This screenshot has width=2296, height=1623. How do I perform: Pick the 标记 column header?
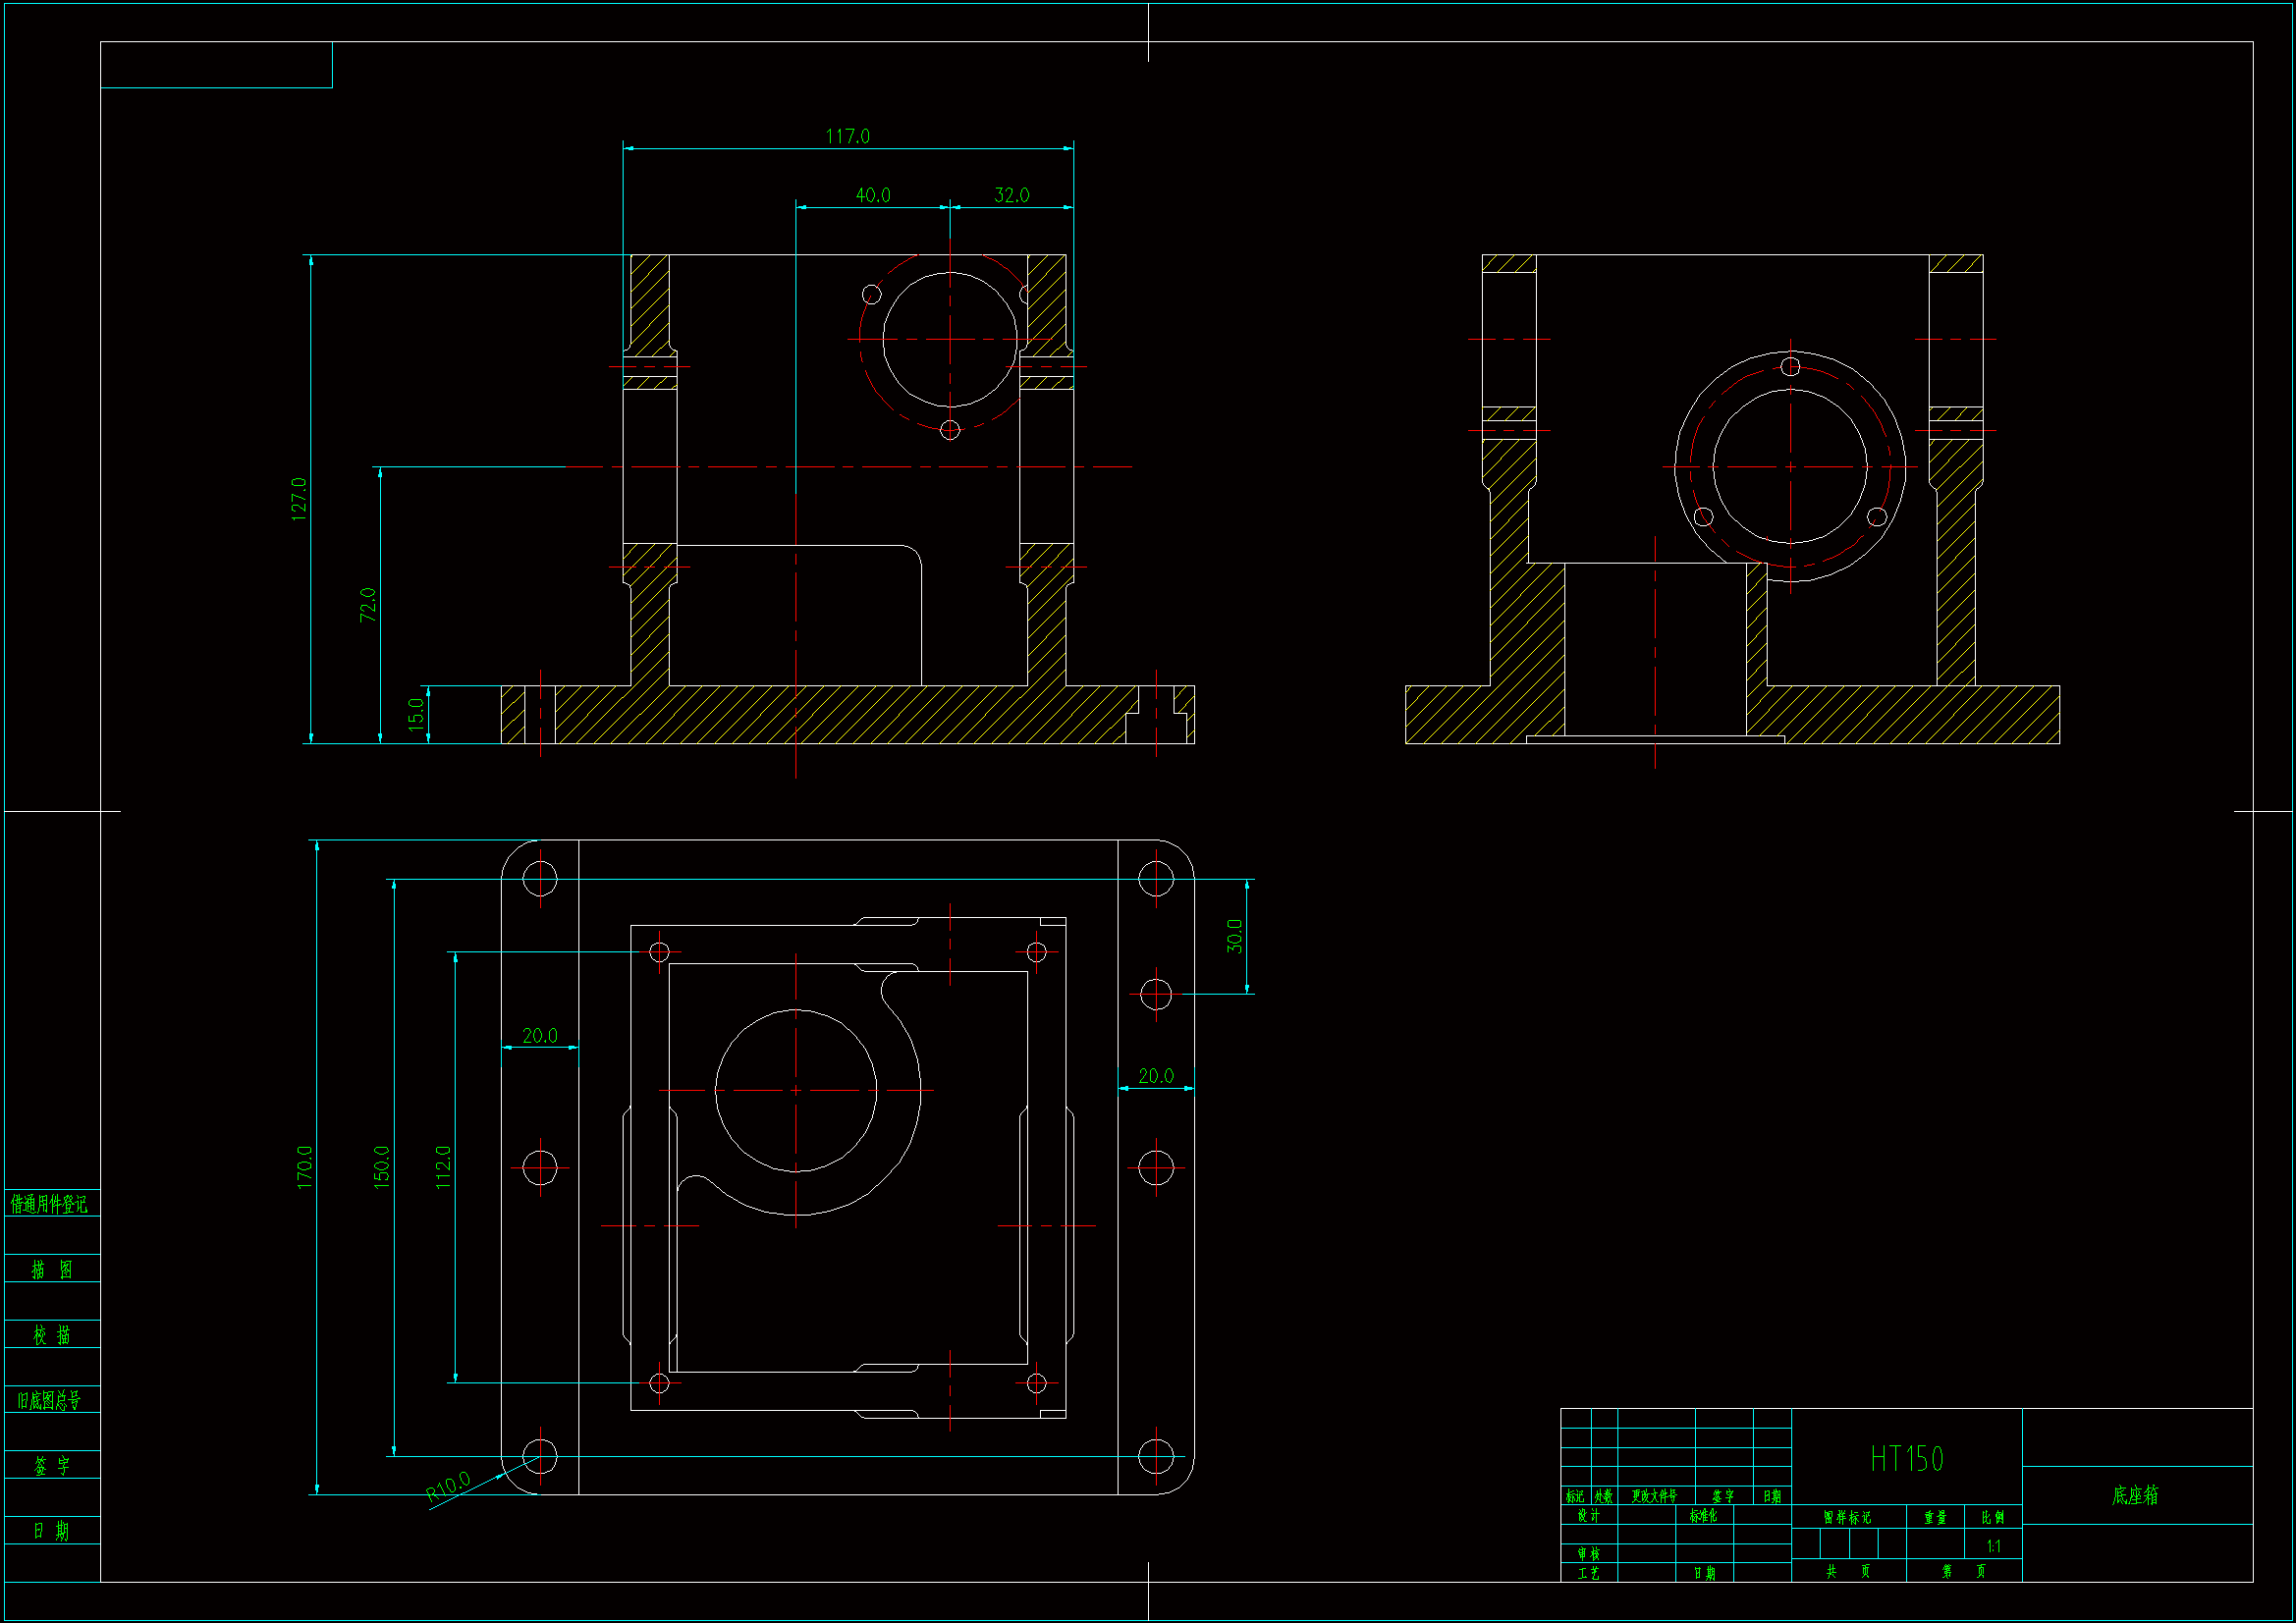(1575, 1497)
